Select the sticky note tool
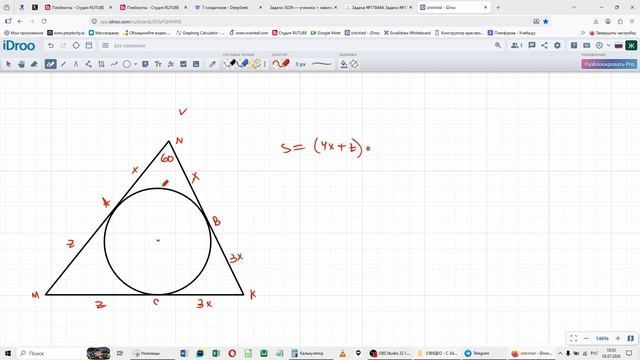The height and width of the screenshot is (360, 640). [x=145, y=64]
